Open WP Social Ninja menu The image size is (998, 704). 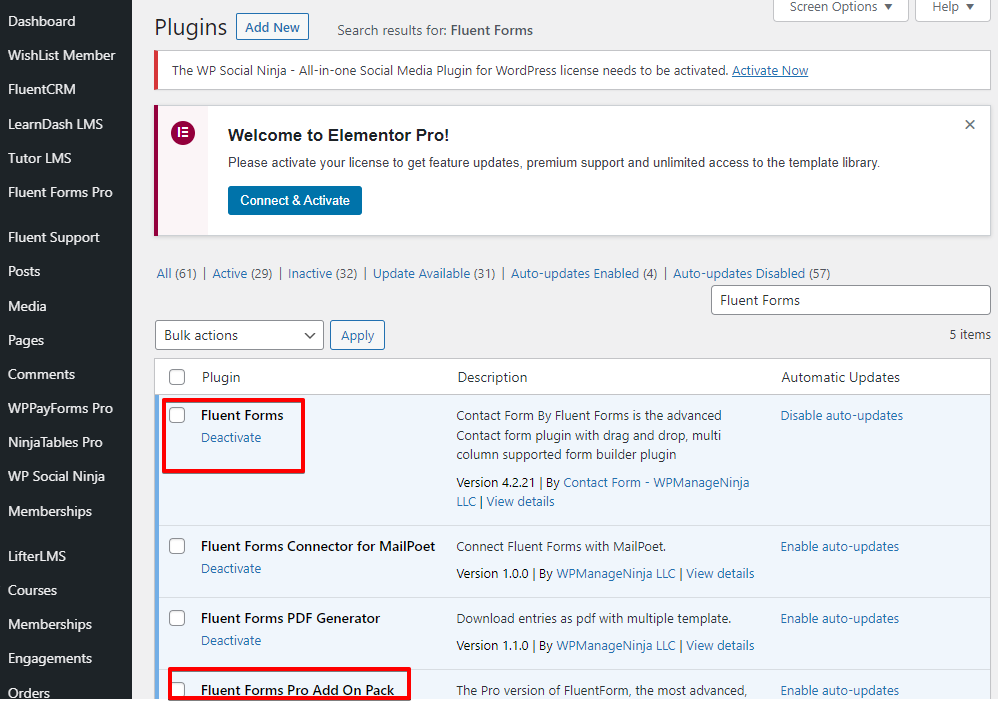(x=56, y=476)
